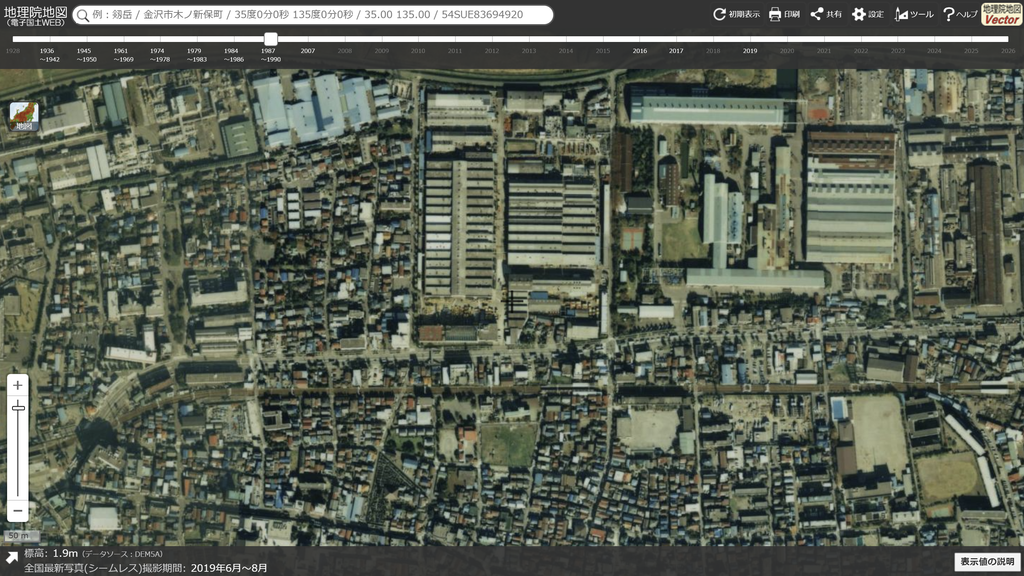Select the 1974~1978 photo period
Image resolution: width=1024 pixels, height=576 pixels.
click(158, 55)
